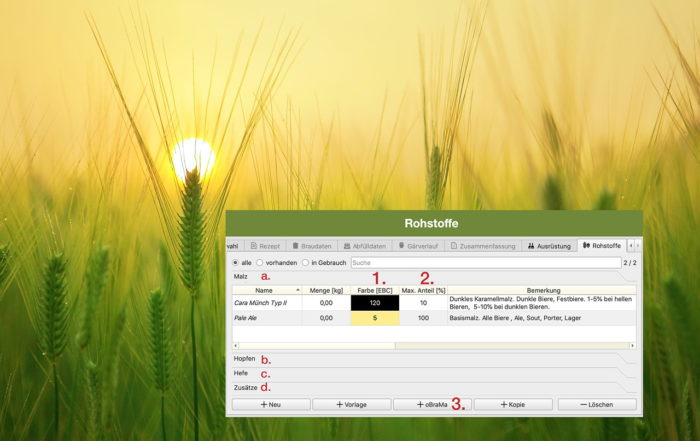
Task: Click the Neu button
Action: (x=270, y=404)
